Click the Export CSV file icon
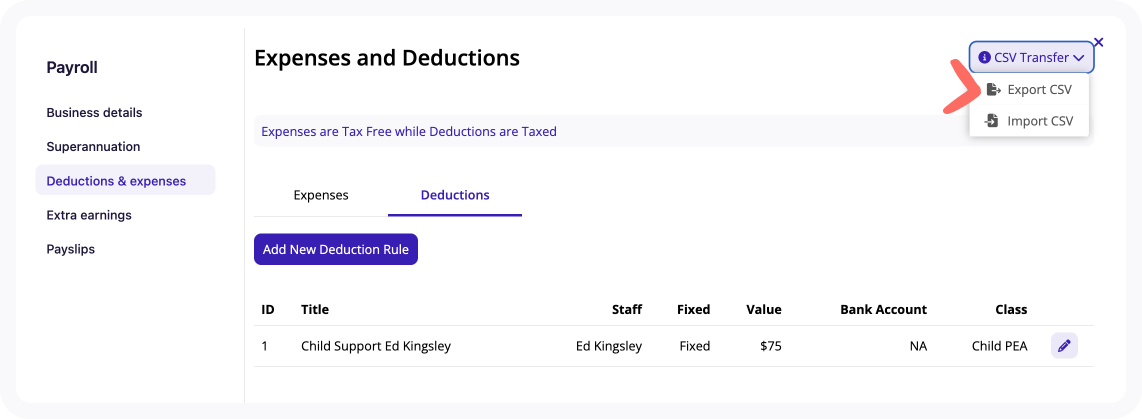Viewport: 1142px width, 419px height. 992,90
